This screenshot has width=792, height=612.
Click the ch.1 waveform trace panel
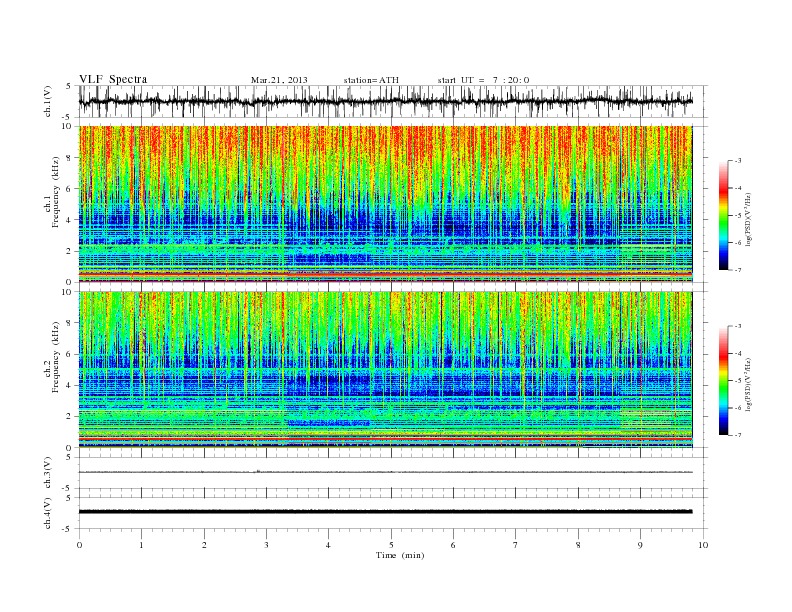coord(393,101)
